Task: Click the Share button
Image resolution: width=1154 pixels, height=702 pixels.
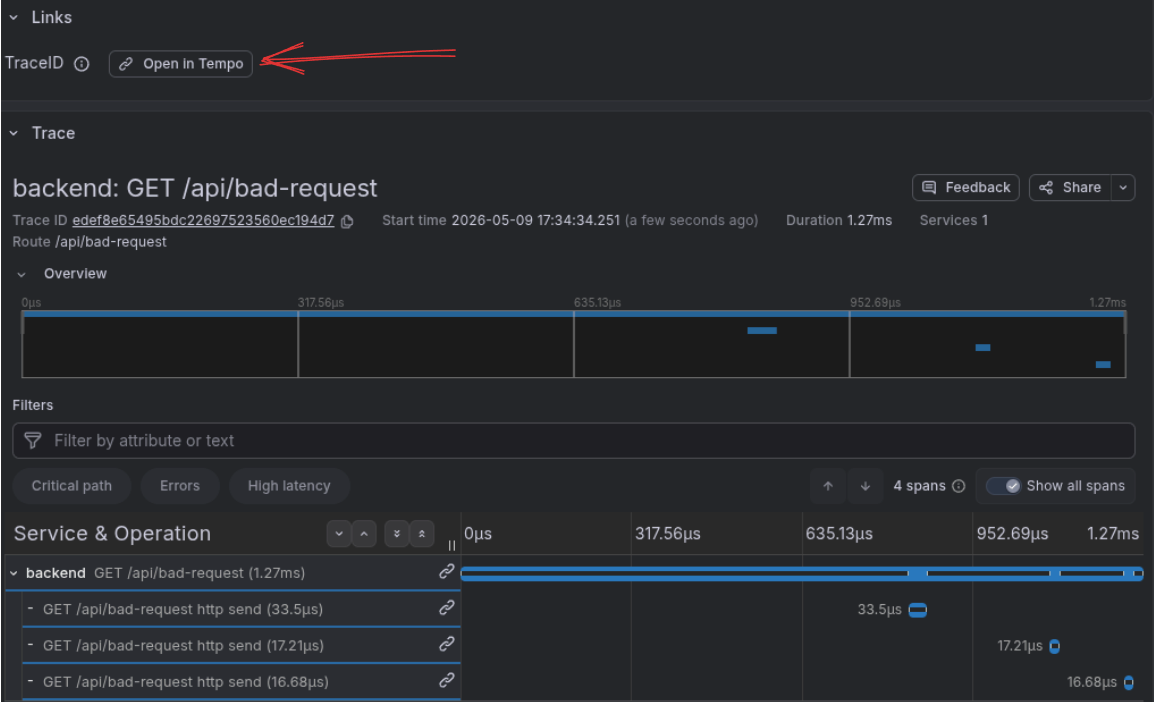Action: (x=1070, y=188)
